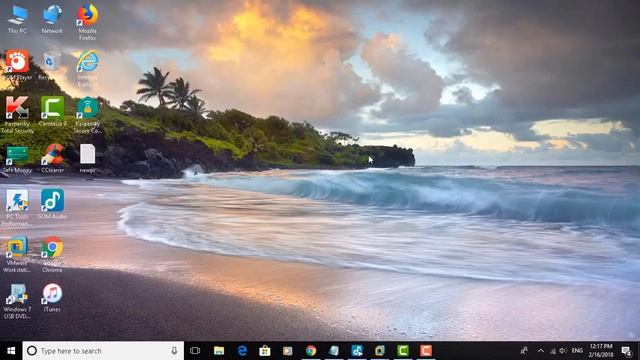
Task: Select the PC Tools Performance shortcut
Action: 17,208
